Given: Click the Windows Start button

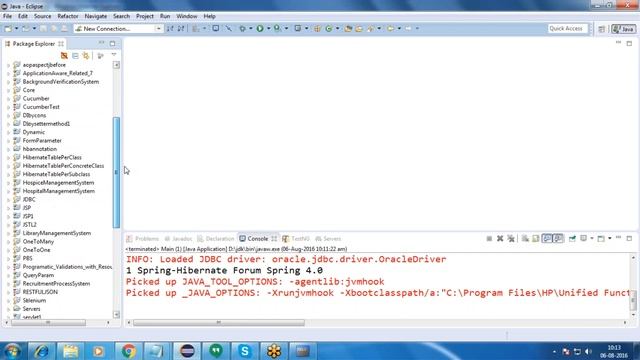Looking at the screenshot, I should 12,351.
